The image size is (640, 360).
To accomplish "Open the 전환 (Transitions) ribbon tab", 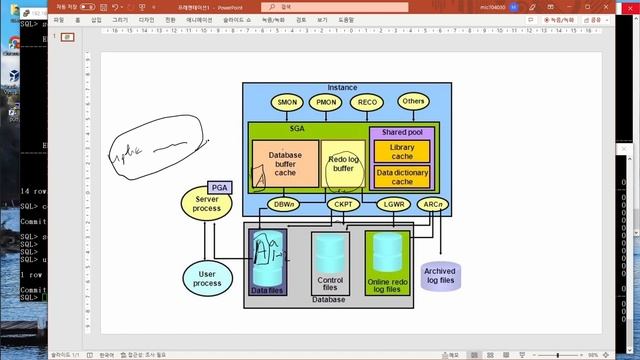I will (x=170, y=20).
